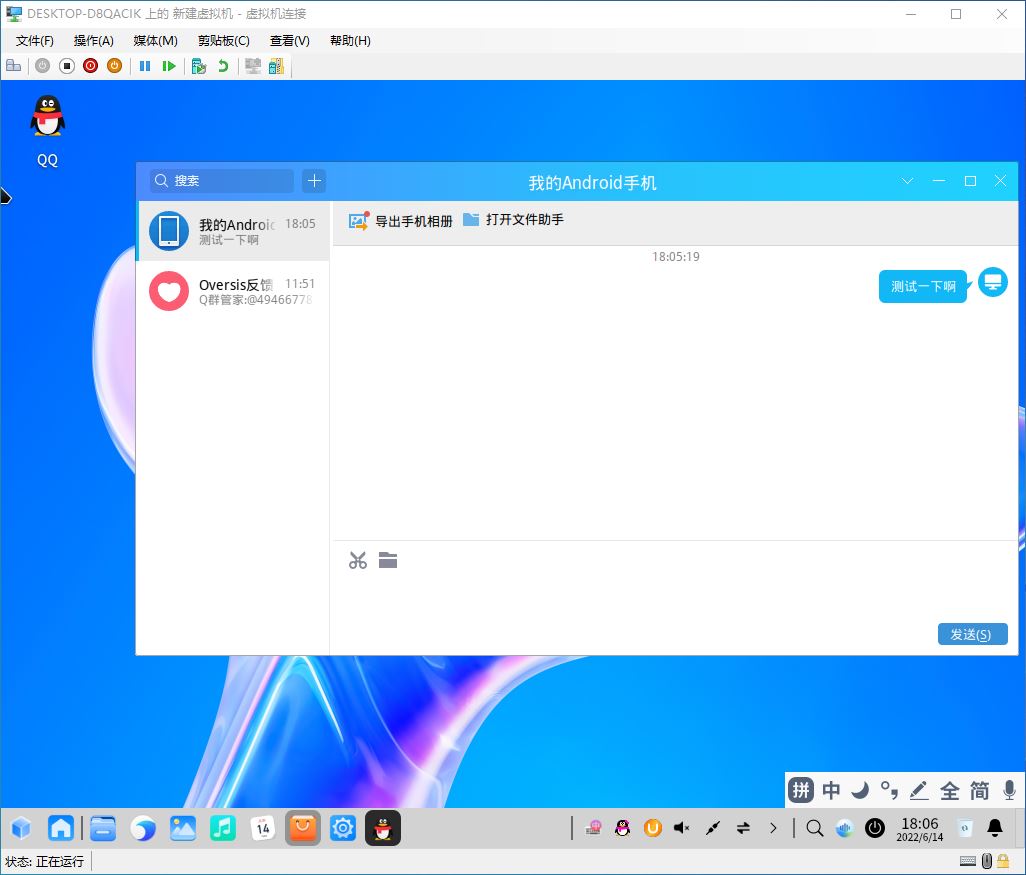The width and height of the screenshot is (1026, 875).
Task: Select the Pause virtual machine toolbar icon
Action: 145,65
